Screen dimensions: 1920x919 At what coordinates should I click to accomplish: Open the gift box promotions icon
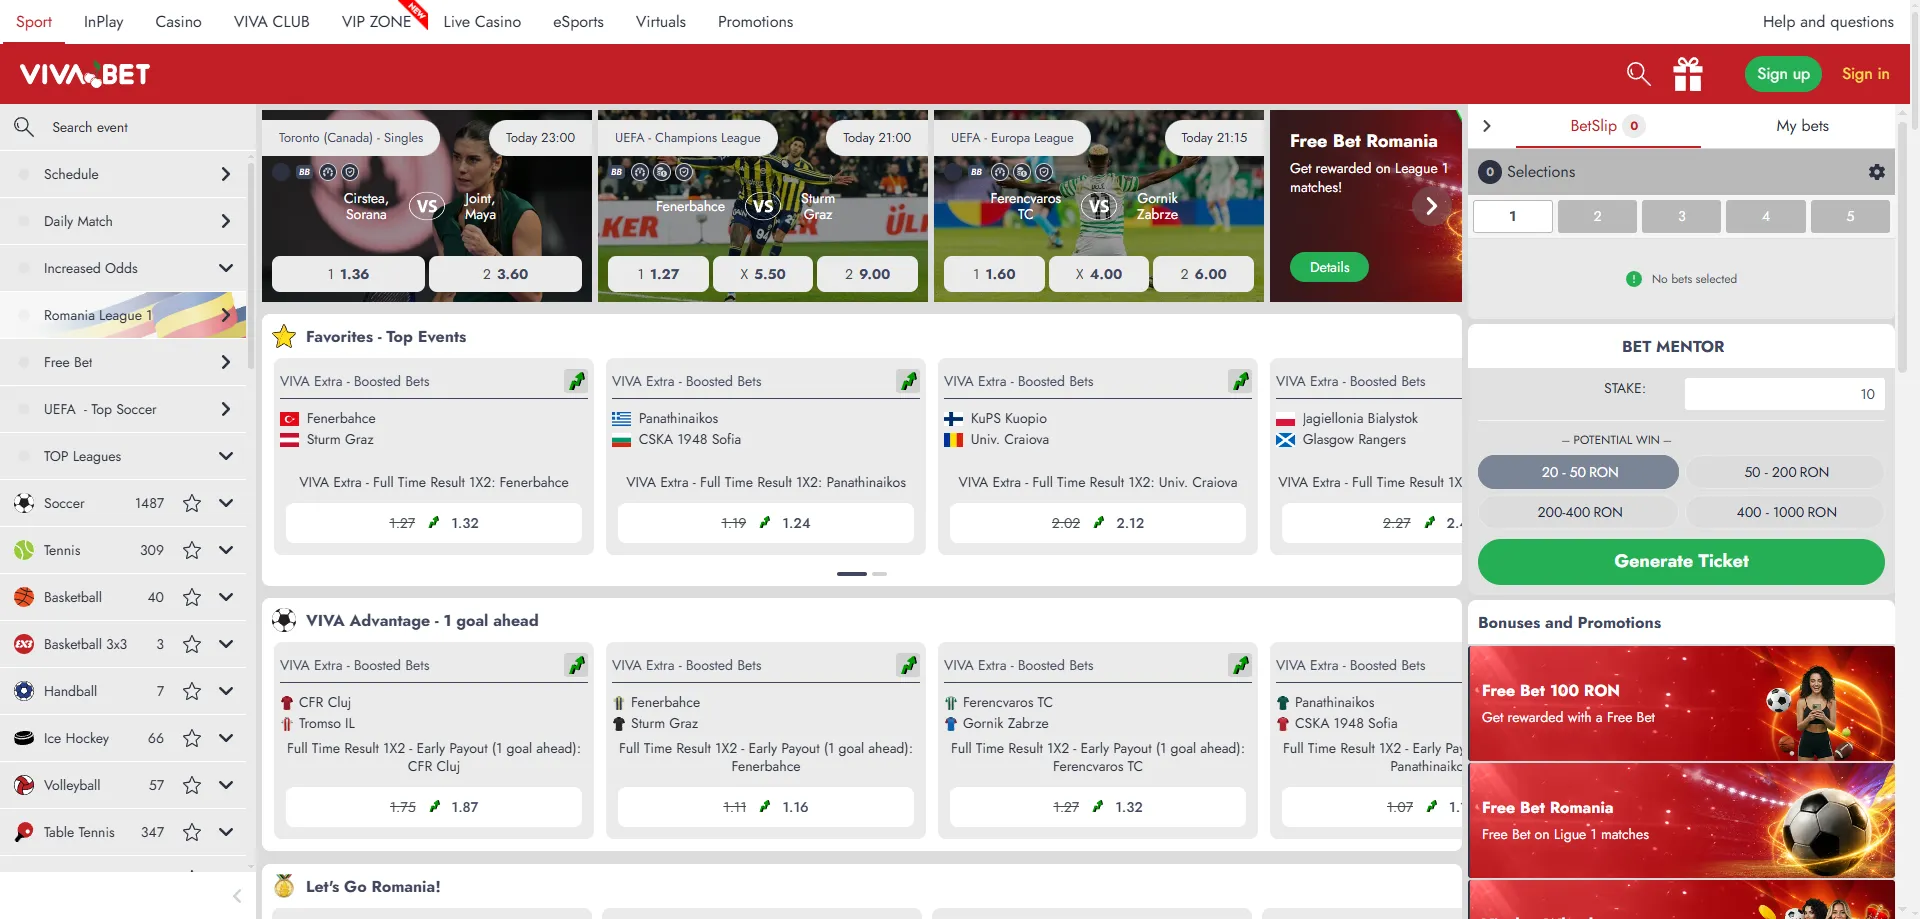click(1688, 74)
